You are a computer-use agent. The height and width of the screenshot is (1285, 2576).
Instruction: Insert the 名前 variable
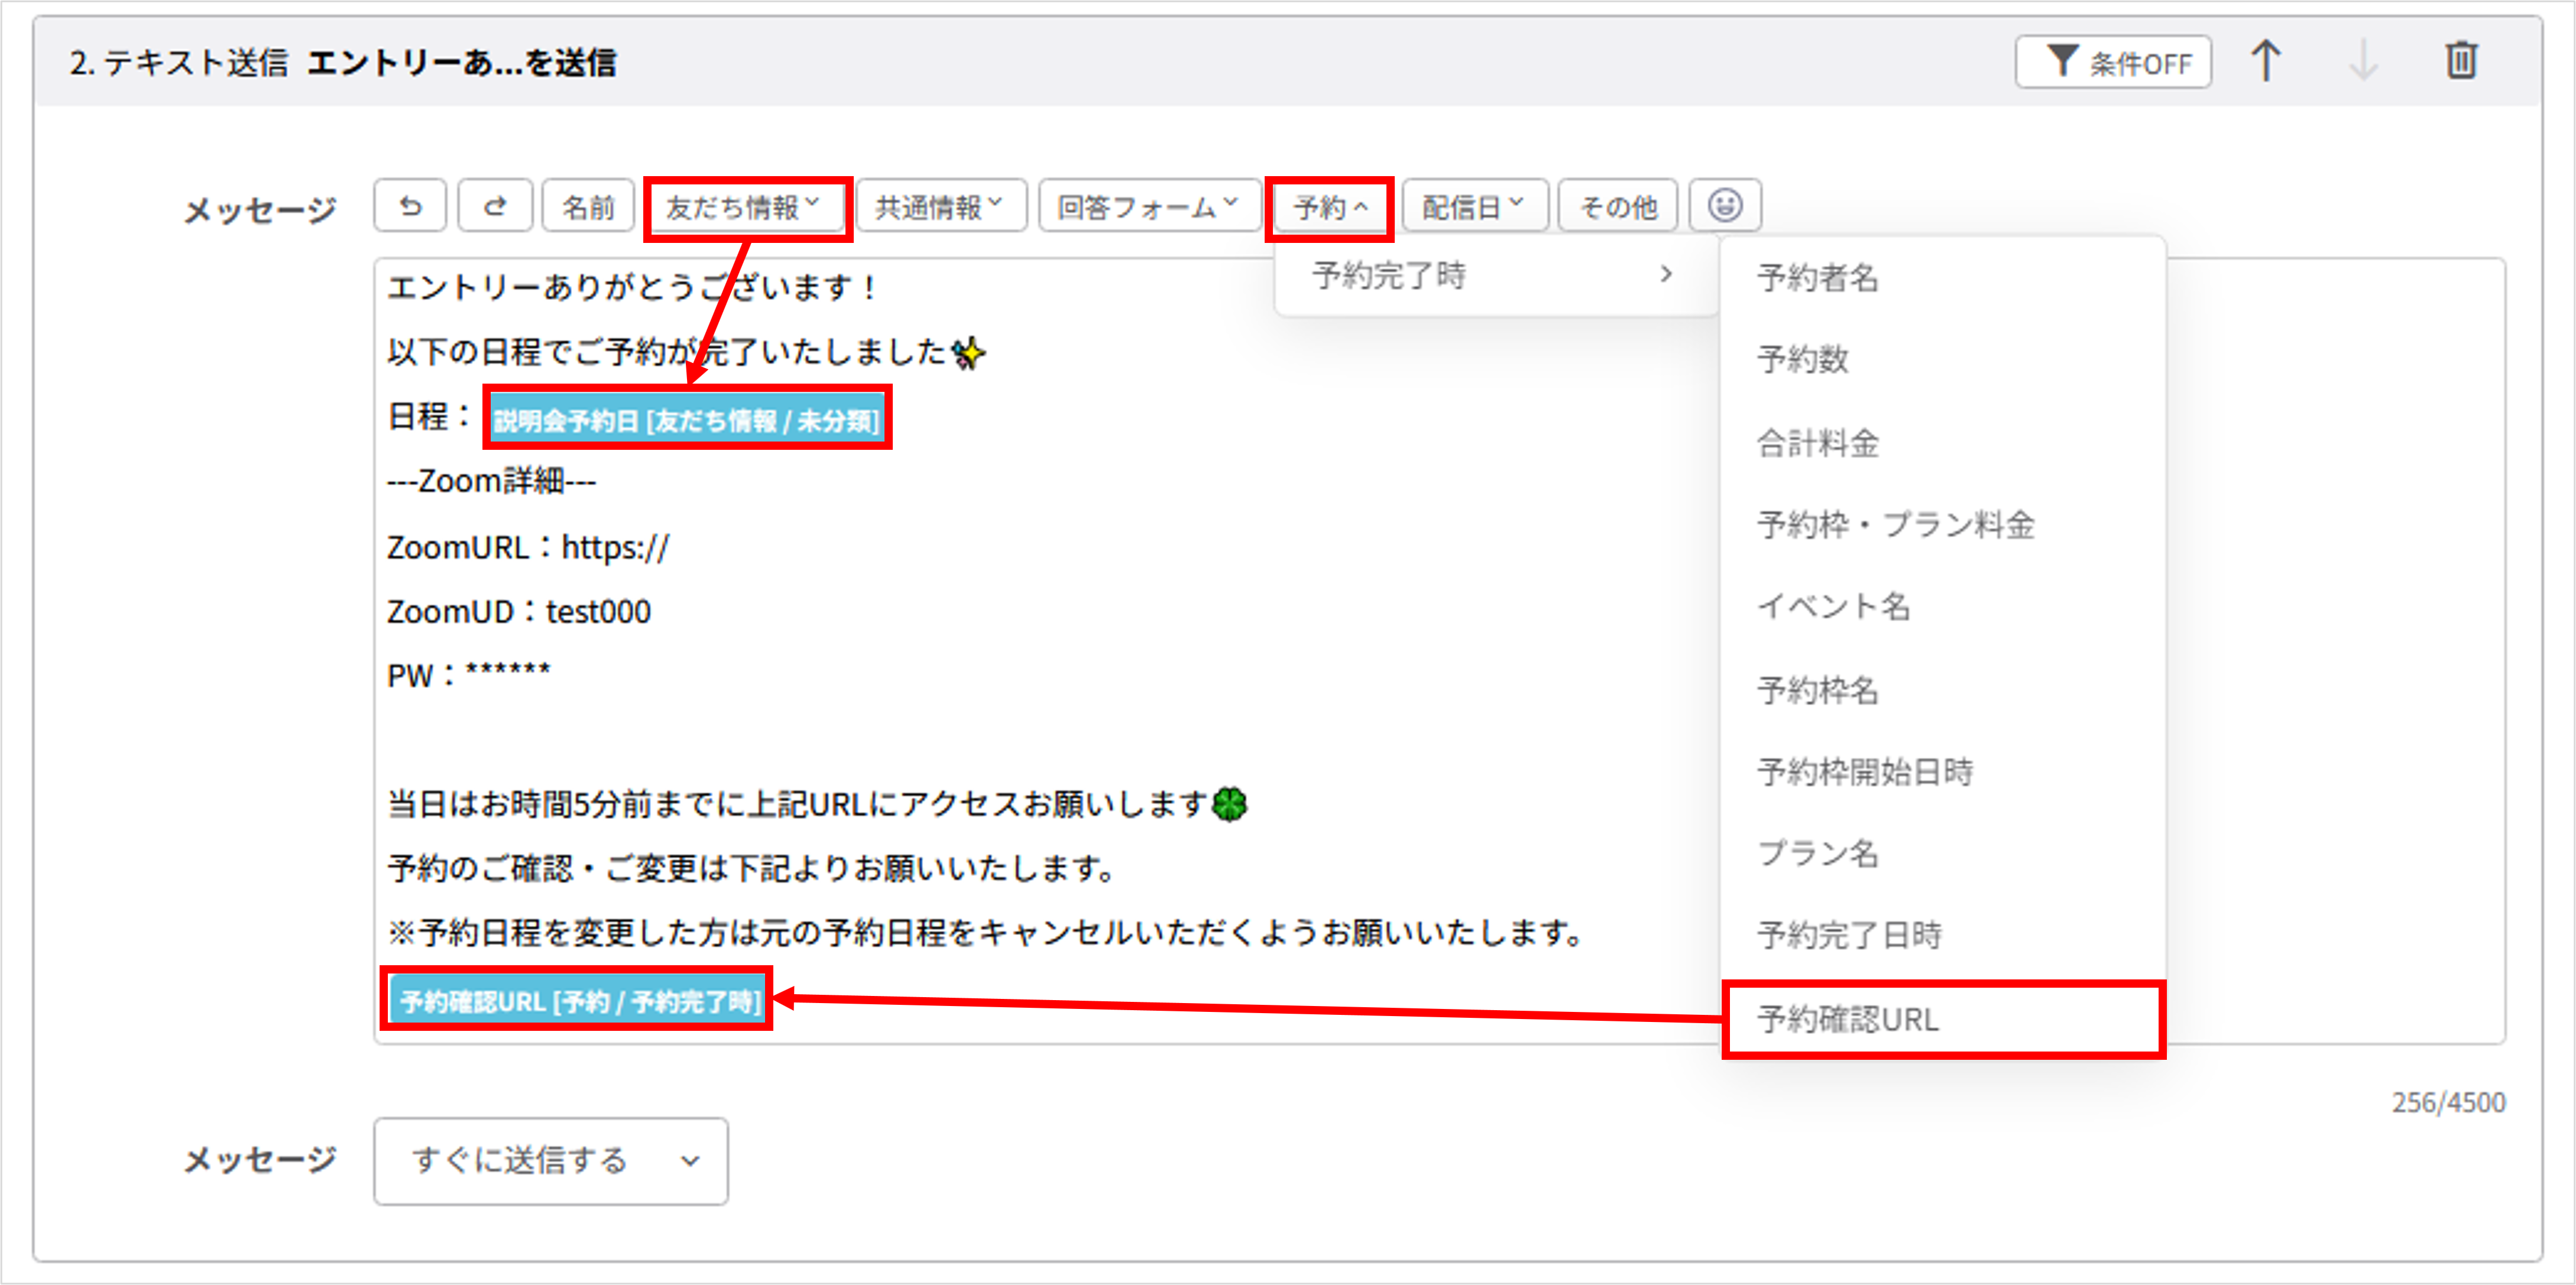[x=588, y=207]
